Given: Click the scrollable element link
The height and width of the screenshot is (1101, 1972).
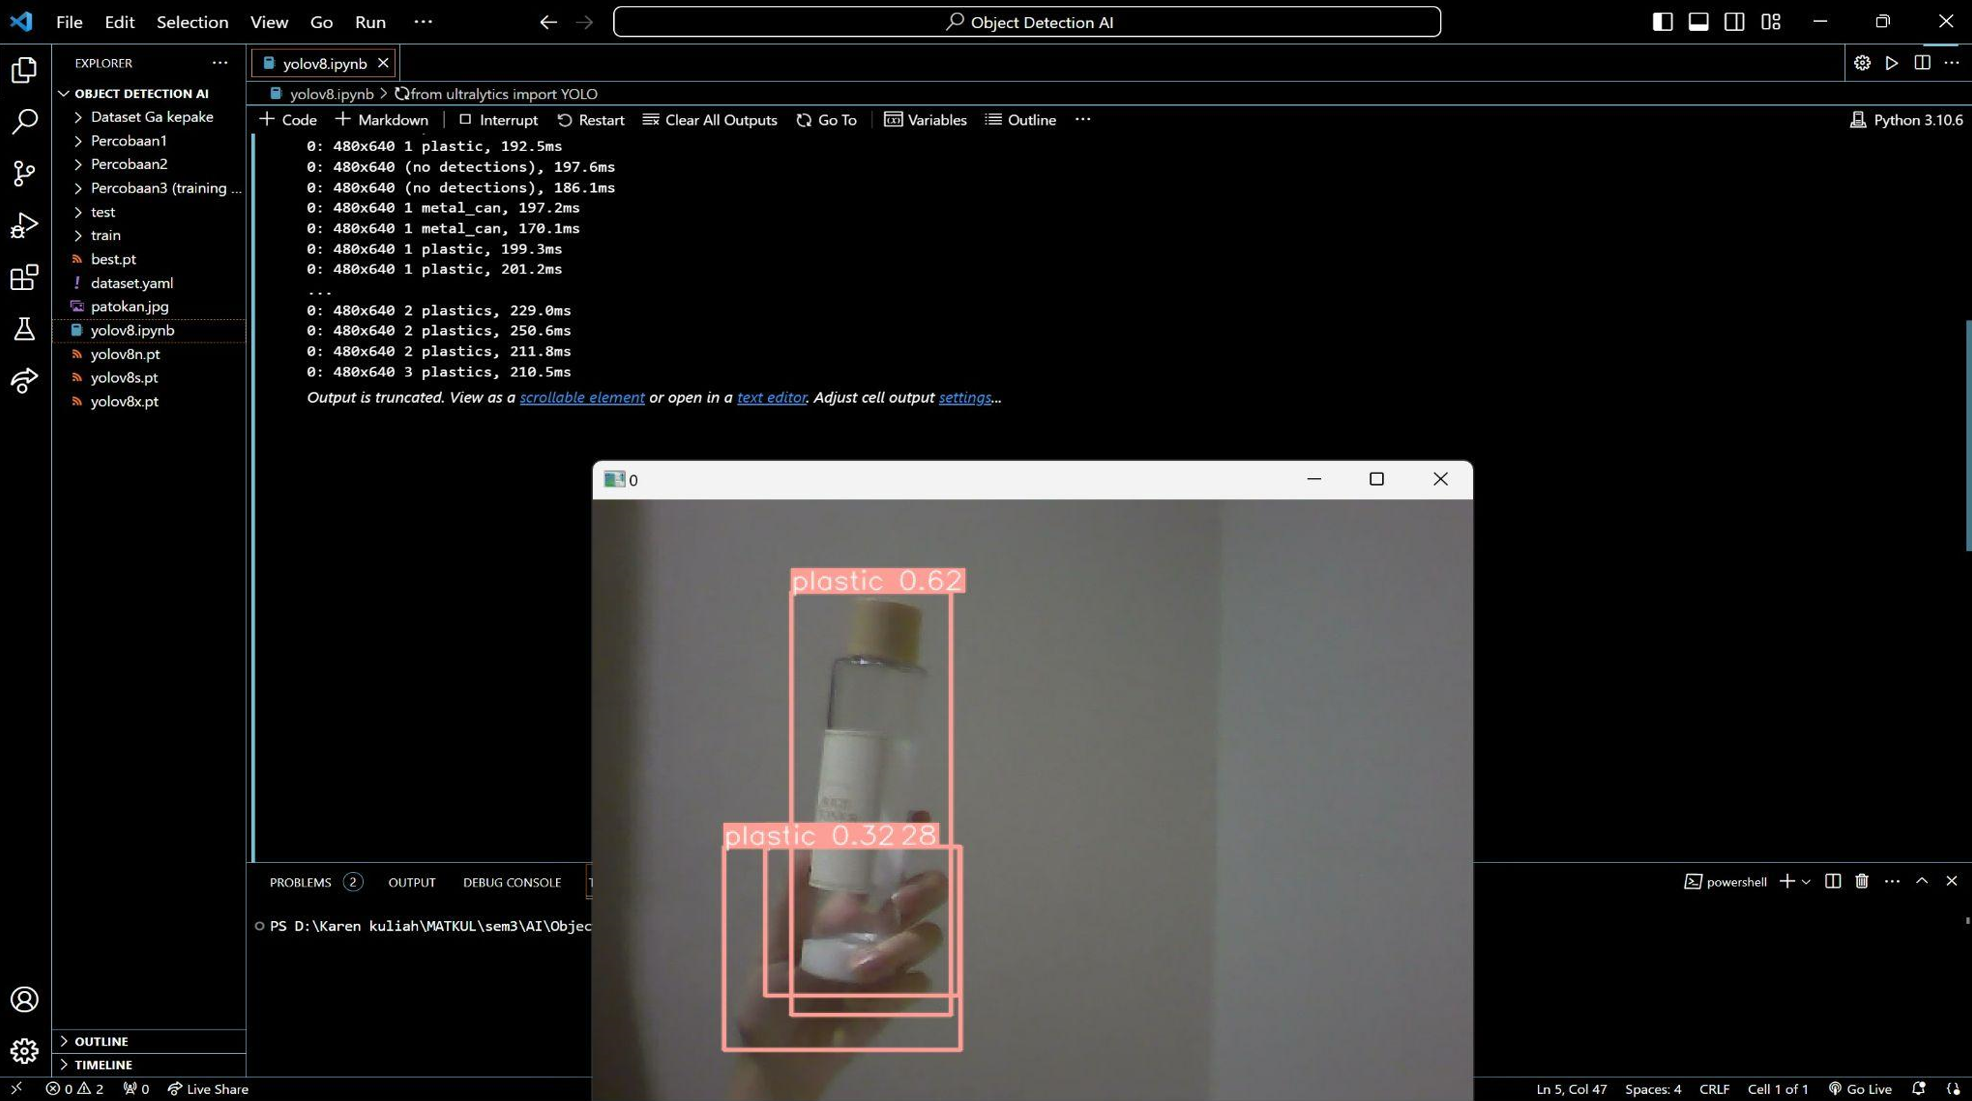Looking at the screenshot, I should (582, 397).
